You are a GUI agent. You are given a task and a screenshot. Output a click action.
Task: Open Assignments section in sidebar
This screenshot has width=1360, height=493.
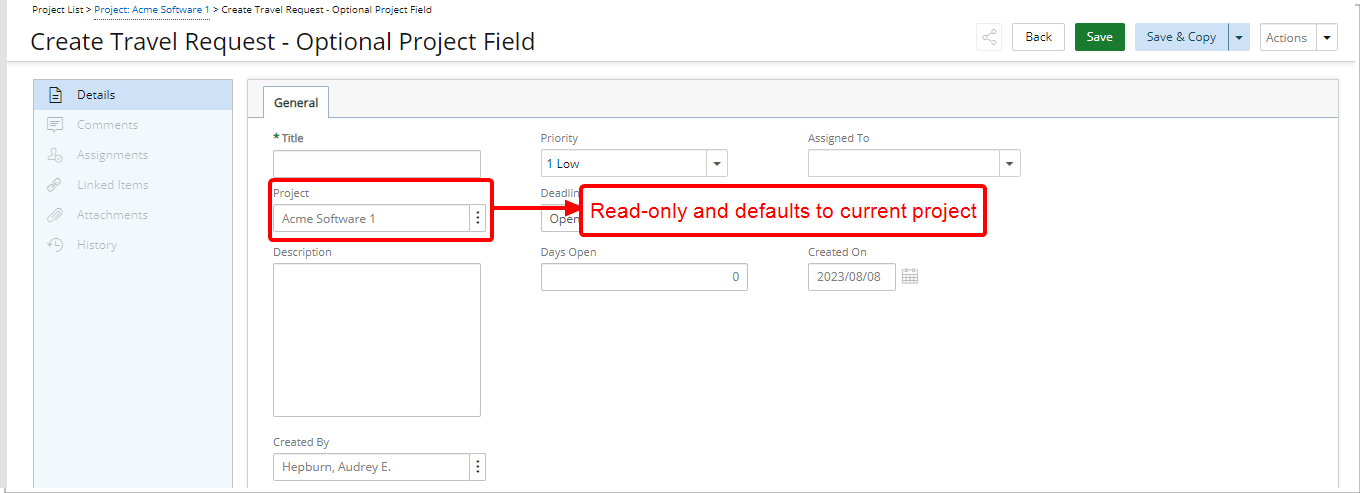[x=112, y=155]
